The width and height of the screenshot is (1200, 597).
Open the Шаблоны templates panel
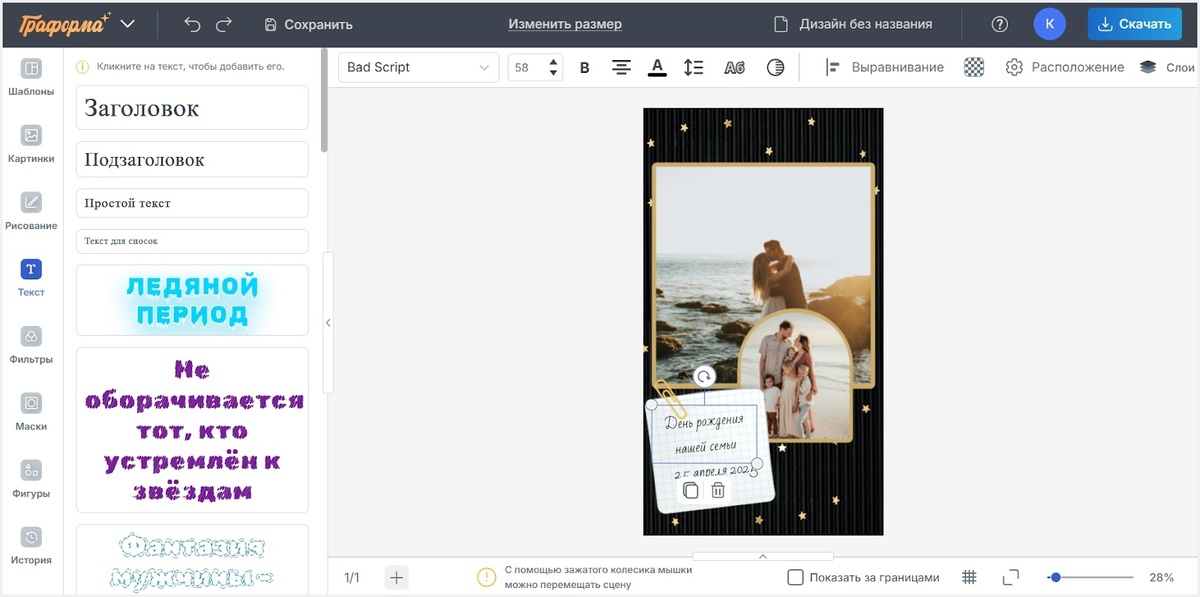point(31,77)
